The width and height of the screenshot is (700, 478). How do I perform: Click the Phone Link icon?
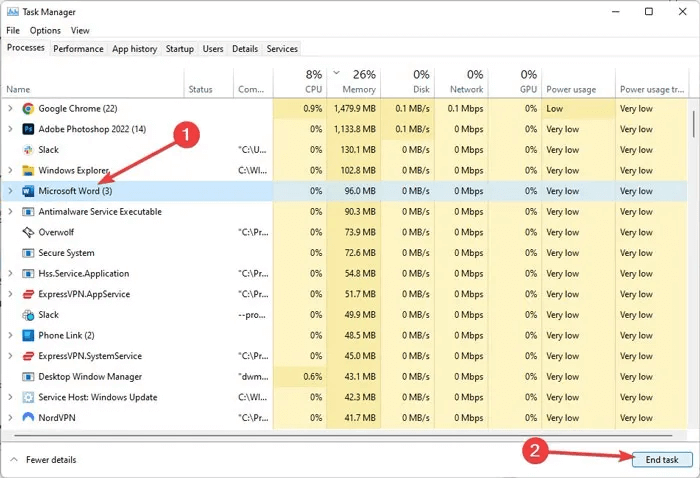tap(28, 335)
